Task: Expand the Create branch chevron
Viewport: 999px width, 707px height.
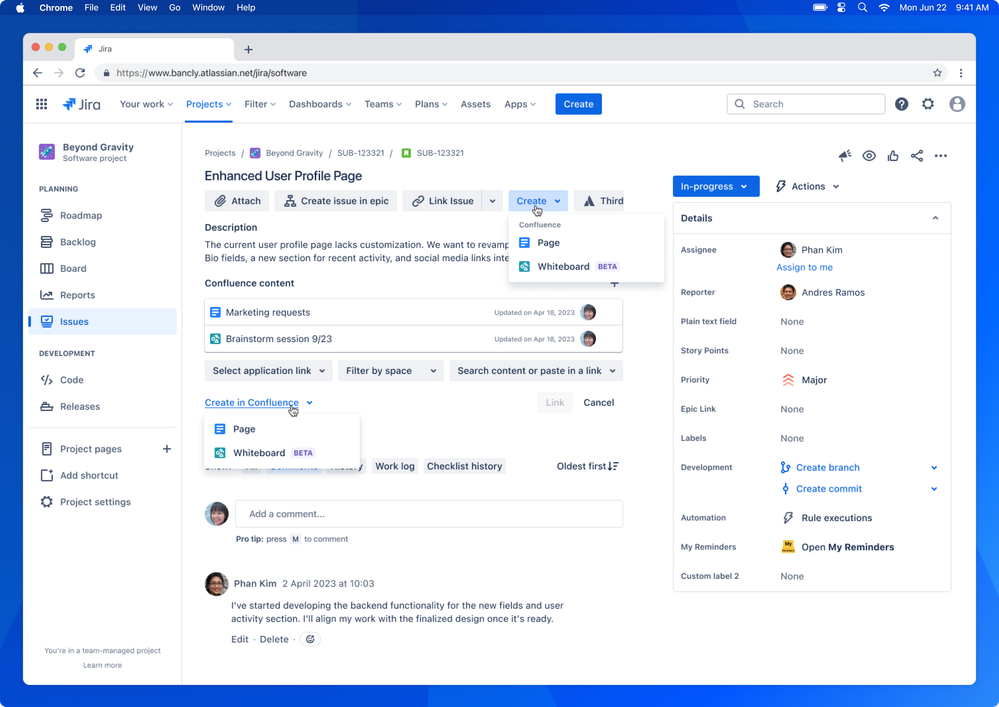Action: (934, 467)
